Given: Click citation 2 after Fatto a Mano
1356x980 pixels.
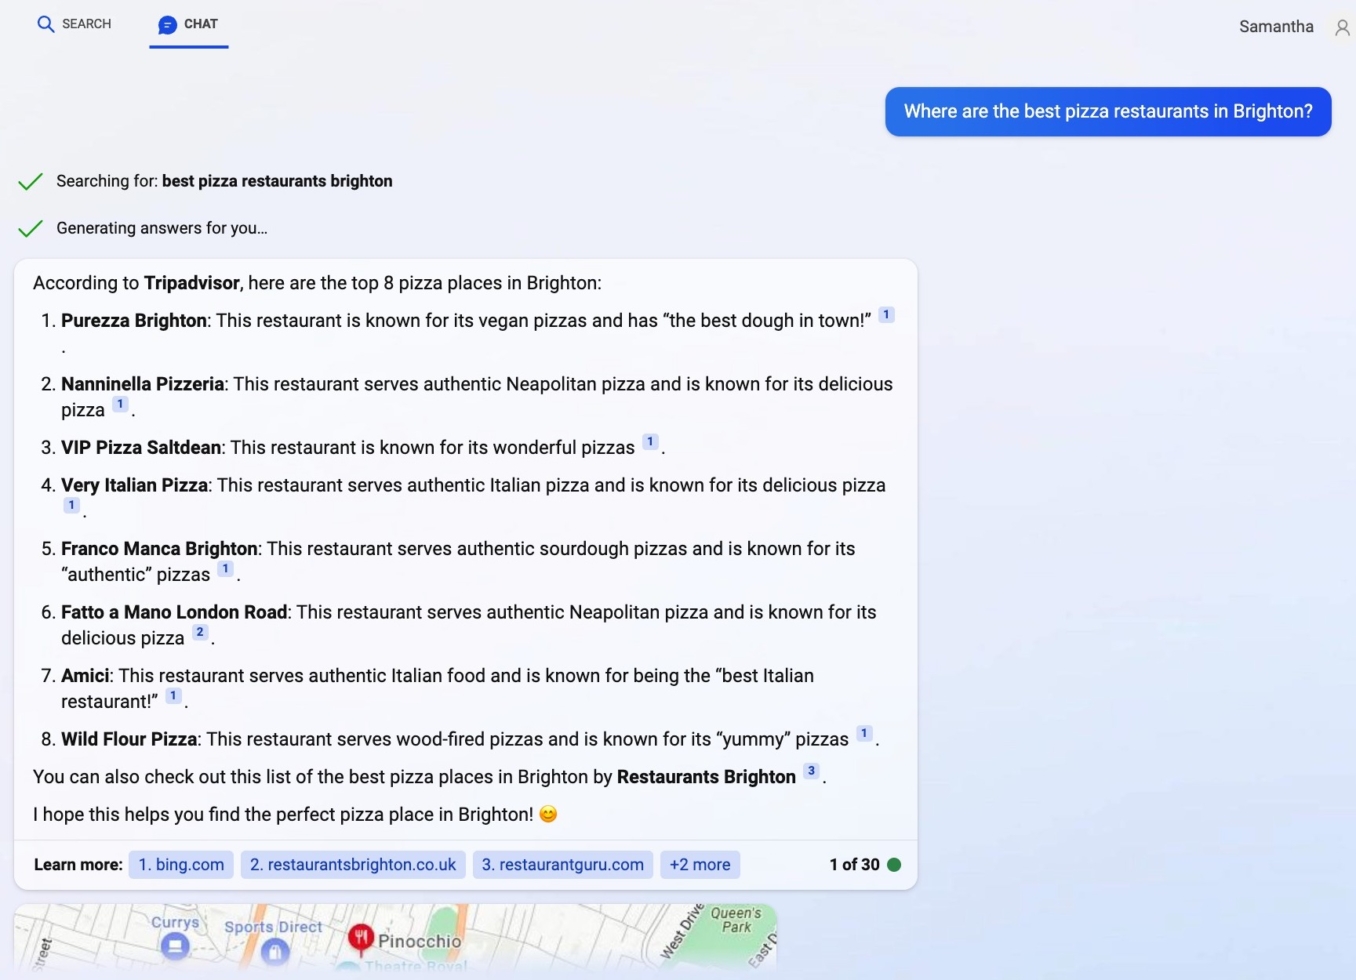Looking at the screenshot, I should 199,632.
